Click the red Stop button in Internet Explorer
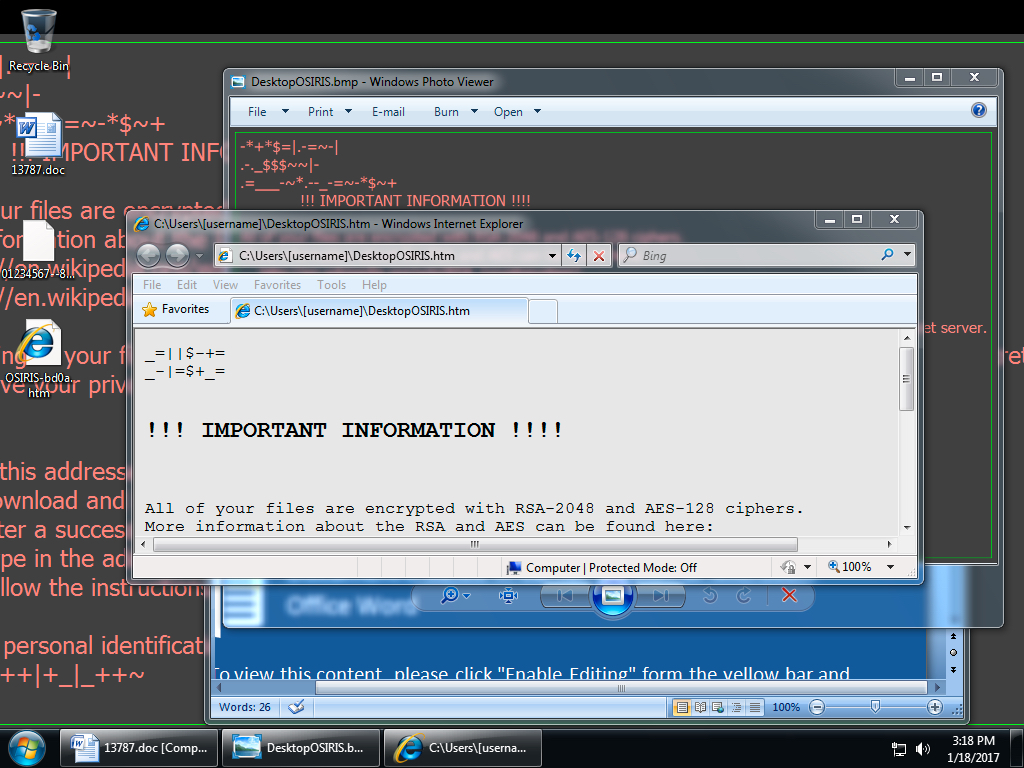This screenshot has width=1024, height=768. [x=598, y=255]
